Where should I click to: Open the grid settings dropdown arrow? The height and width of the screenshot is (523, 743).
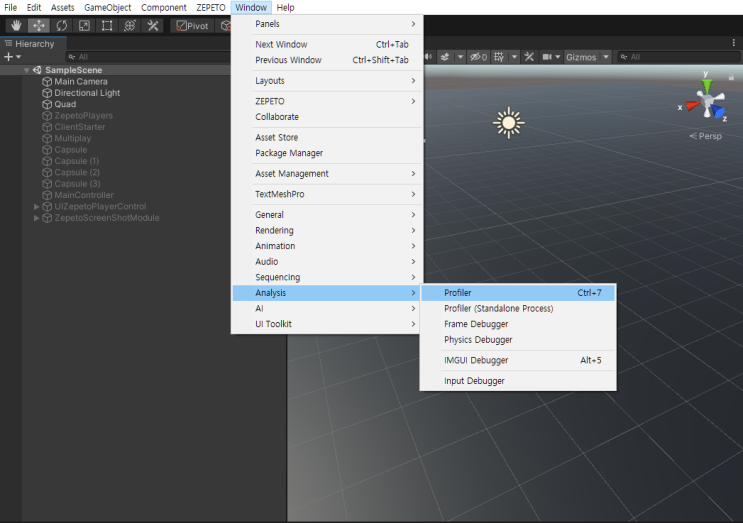(x=514, y=57)
